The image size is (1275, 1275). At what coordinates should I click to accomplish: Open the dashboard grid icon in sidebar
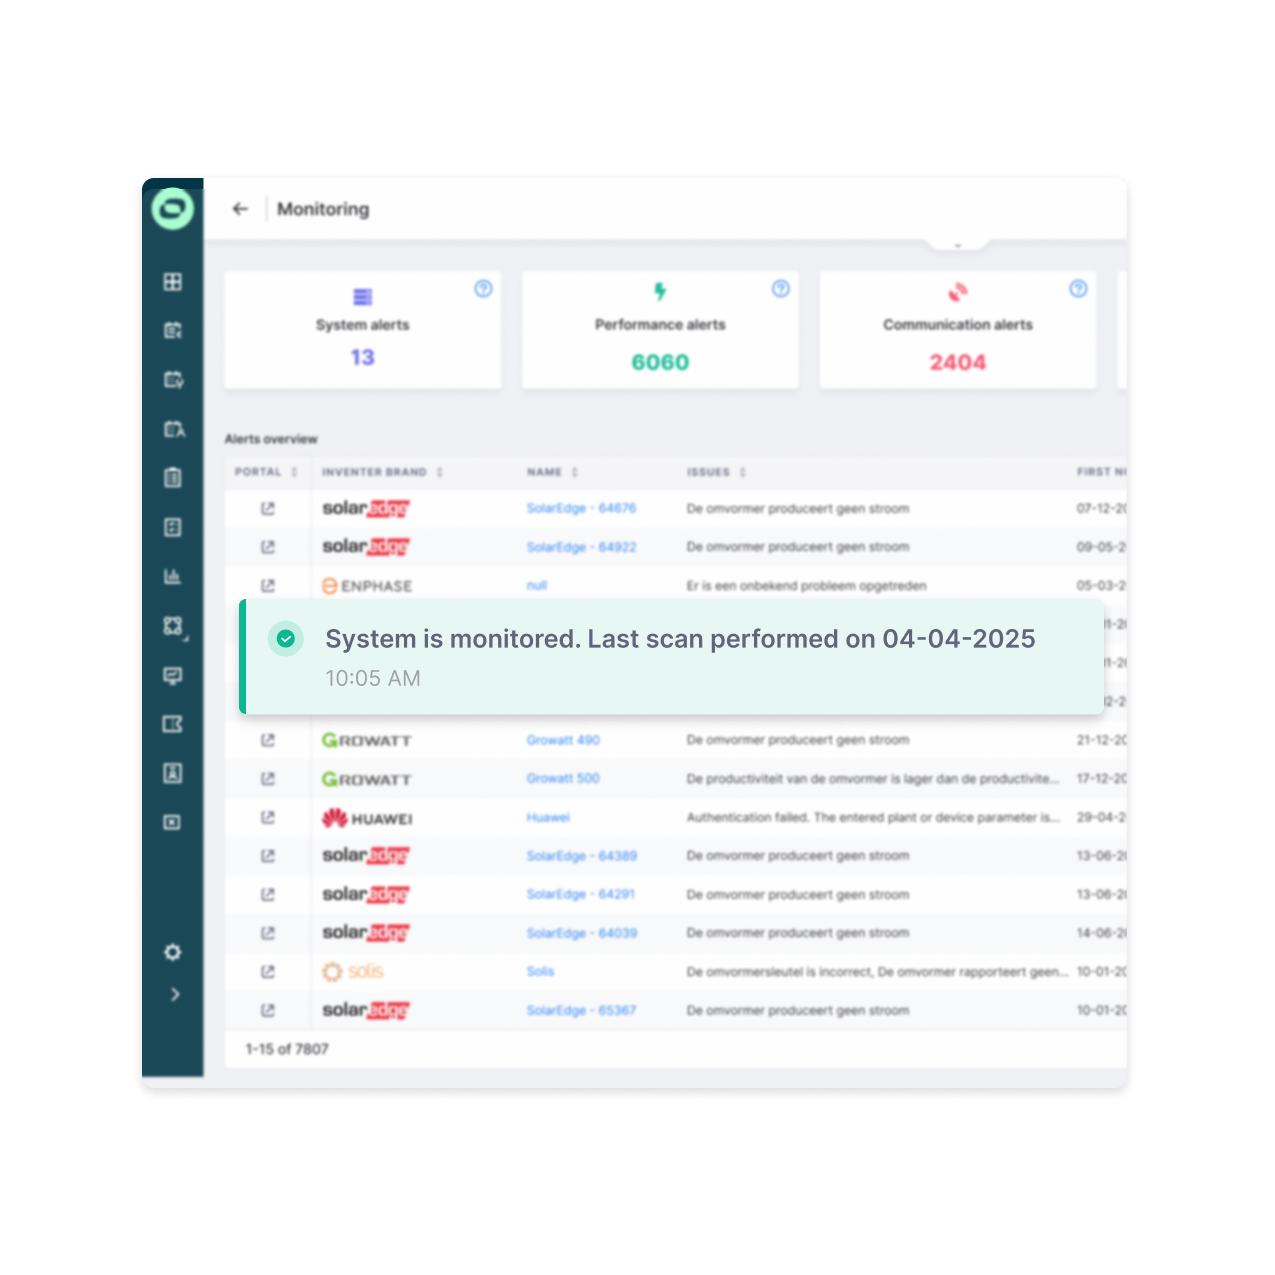pyautogui.click(x=173, y=282)
